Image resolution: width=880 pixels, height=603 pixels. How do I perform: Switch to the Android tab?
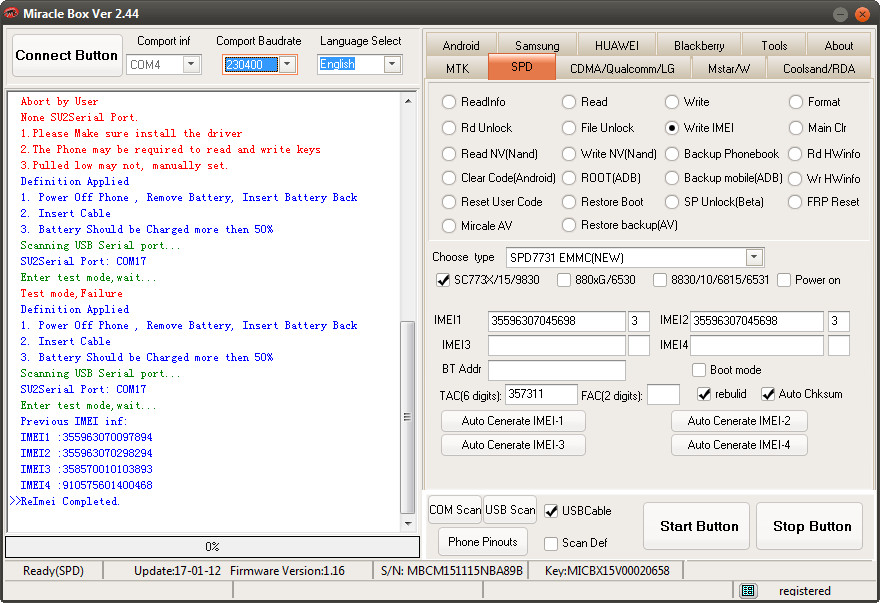click(461, 45)
